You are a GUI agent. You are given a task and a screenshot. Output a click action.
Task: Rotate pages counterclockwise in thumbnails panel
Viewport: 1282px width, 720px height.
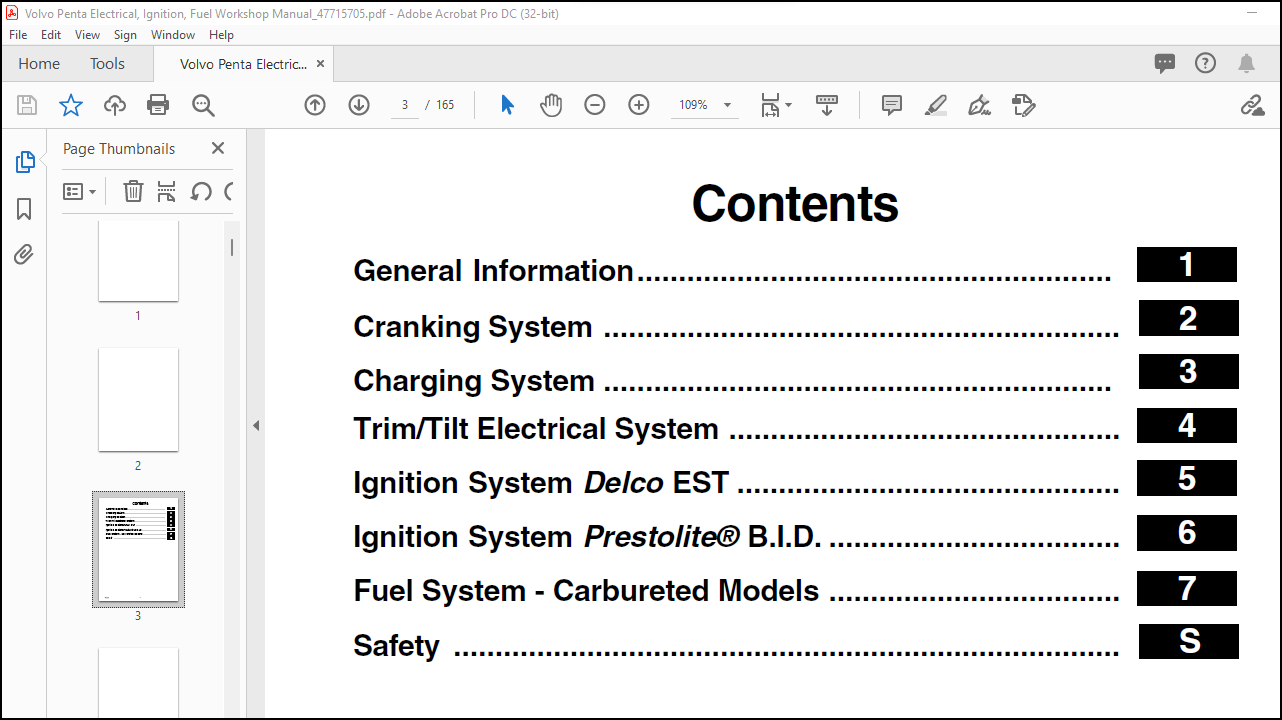[x=201, y=191]
